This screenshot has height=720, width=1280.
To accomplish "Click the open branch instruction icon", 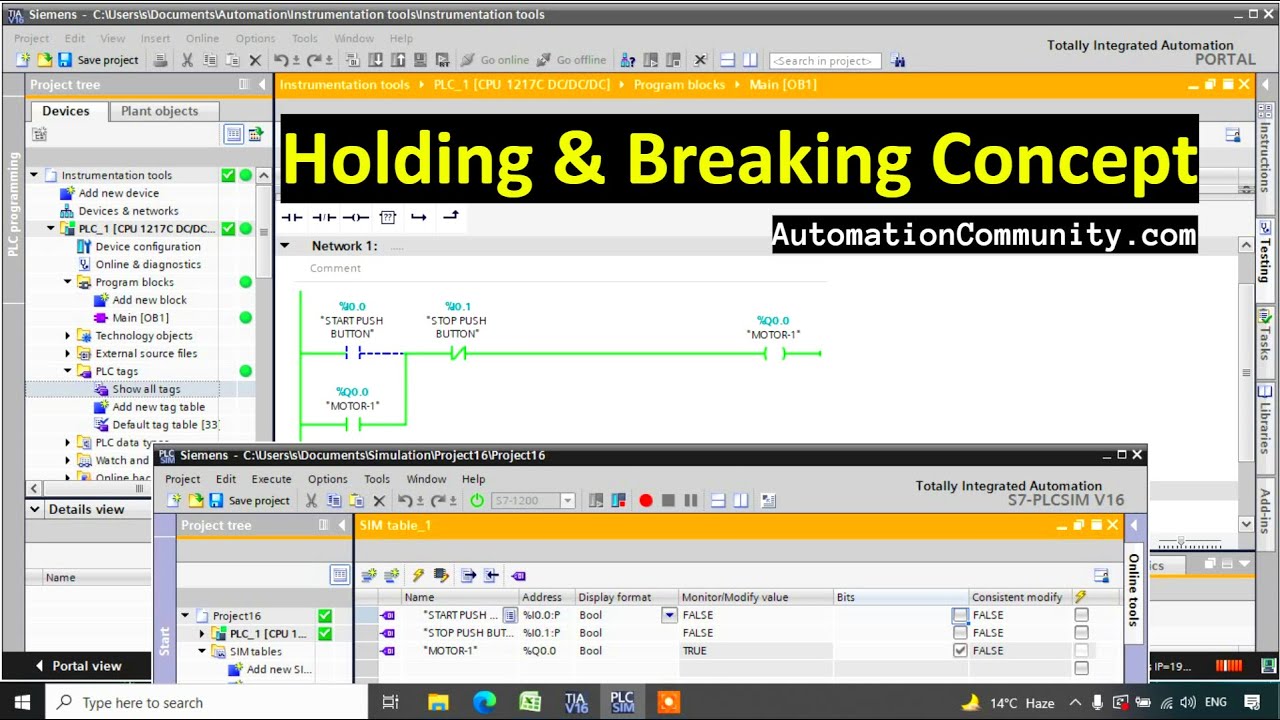I will pyautogui.click(x=419, y=217).
